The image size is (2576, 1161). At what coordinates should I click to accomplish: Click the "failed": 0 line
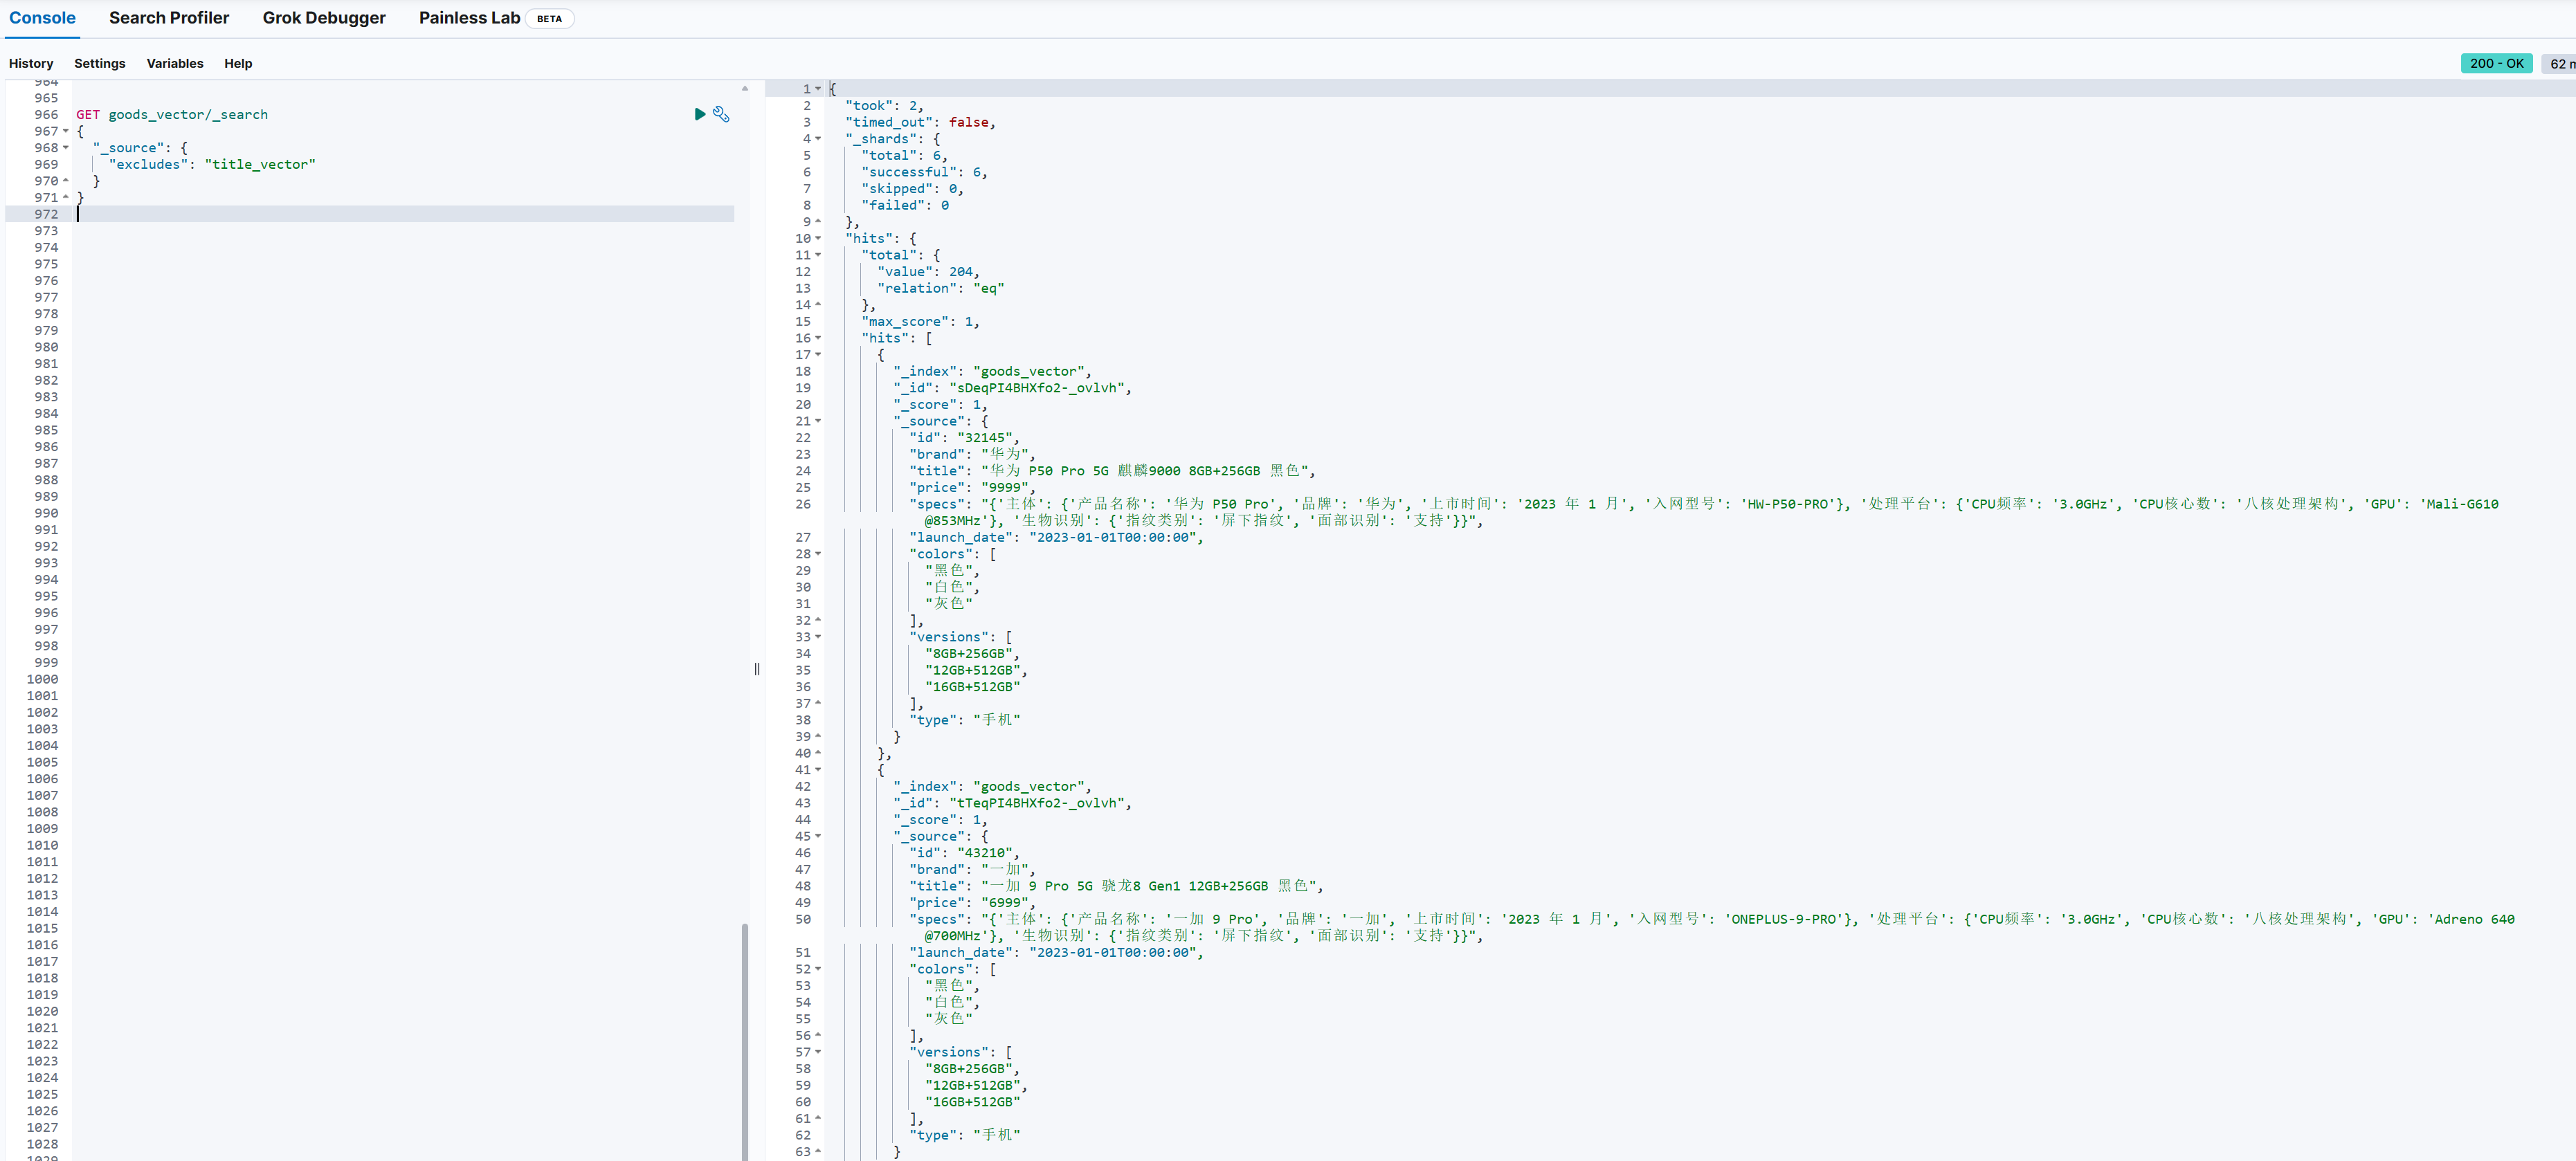tap(905, 205)
